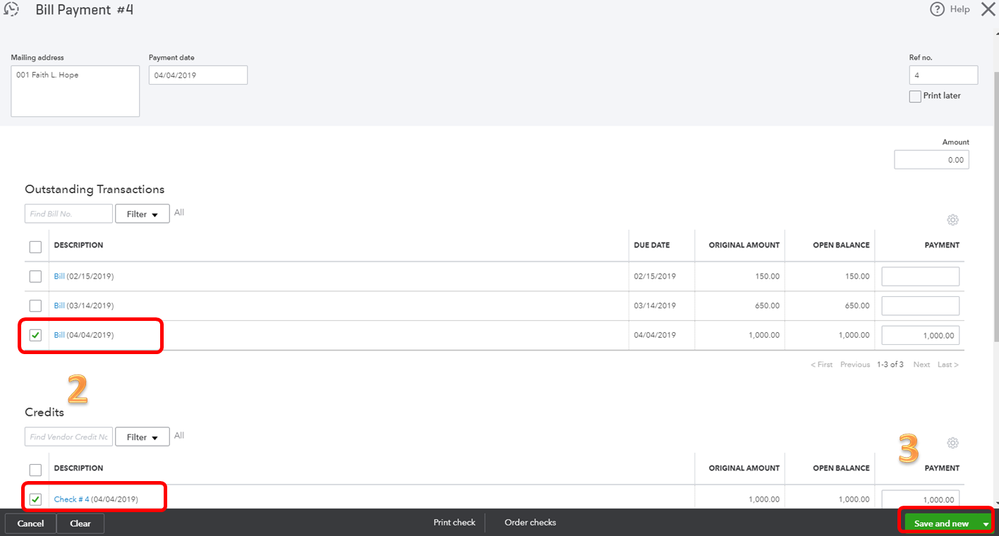Click the Amount field showing 0.00

(931, 160)
